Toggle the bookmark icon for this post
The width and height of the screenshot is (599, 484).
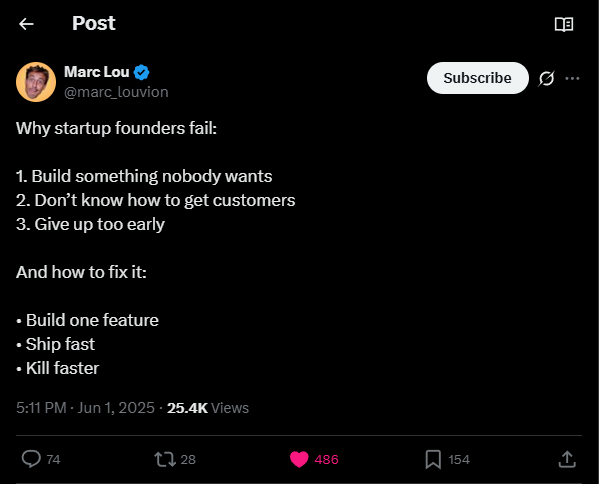pos(433,459)
